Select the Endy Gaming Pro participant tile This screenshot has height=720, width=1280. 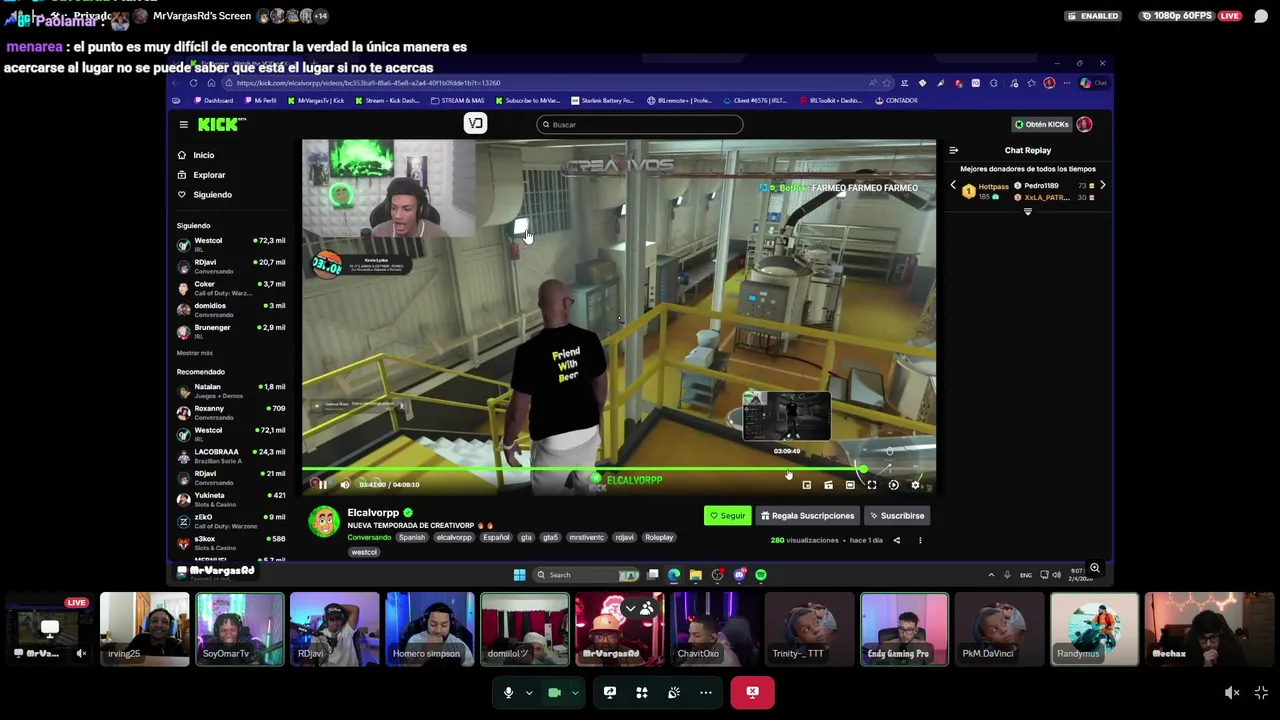[904, 629]
